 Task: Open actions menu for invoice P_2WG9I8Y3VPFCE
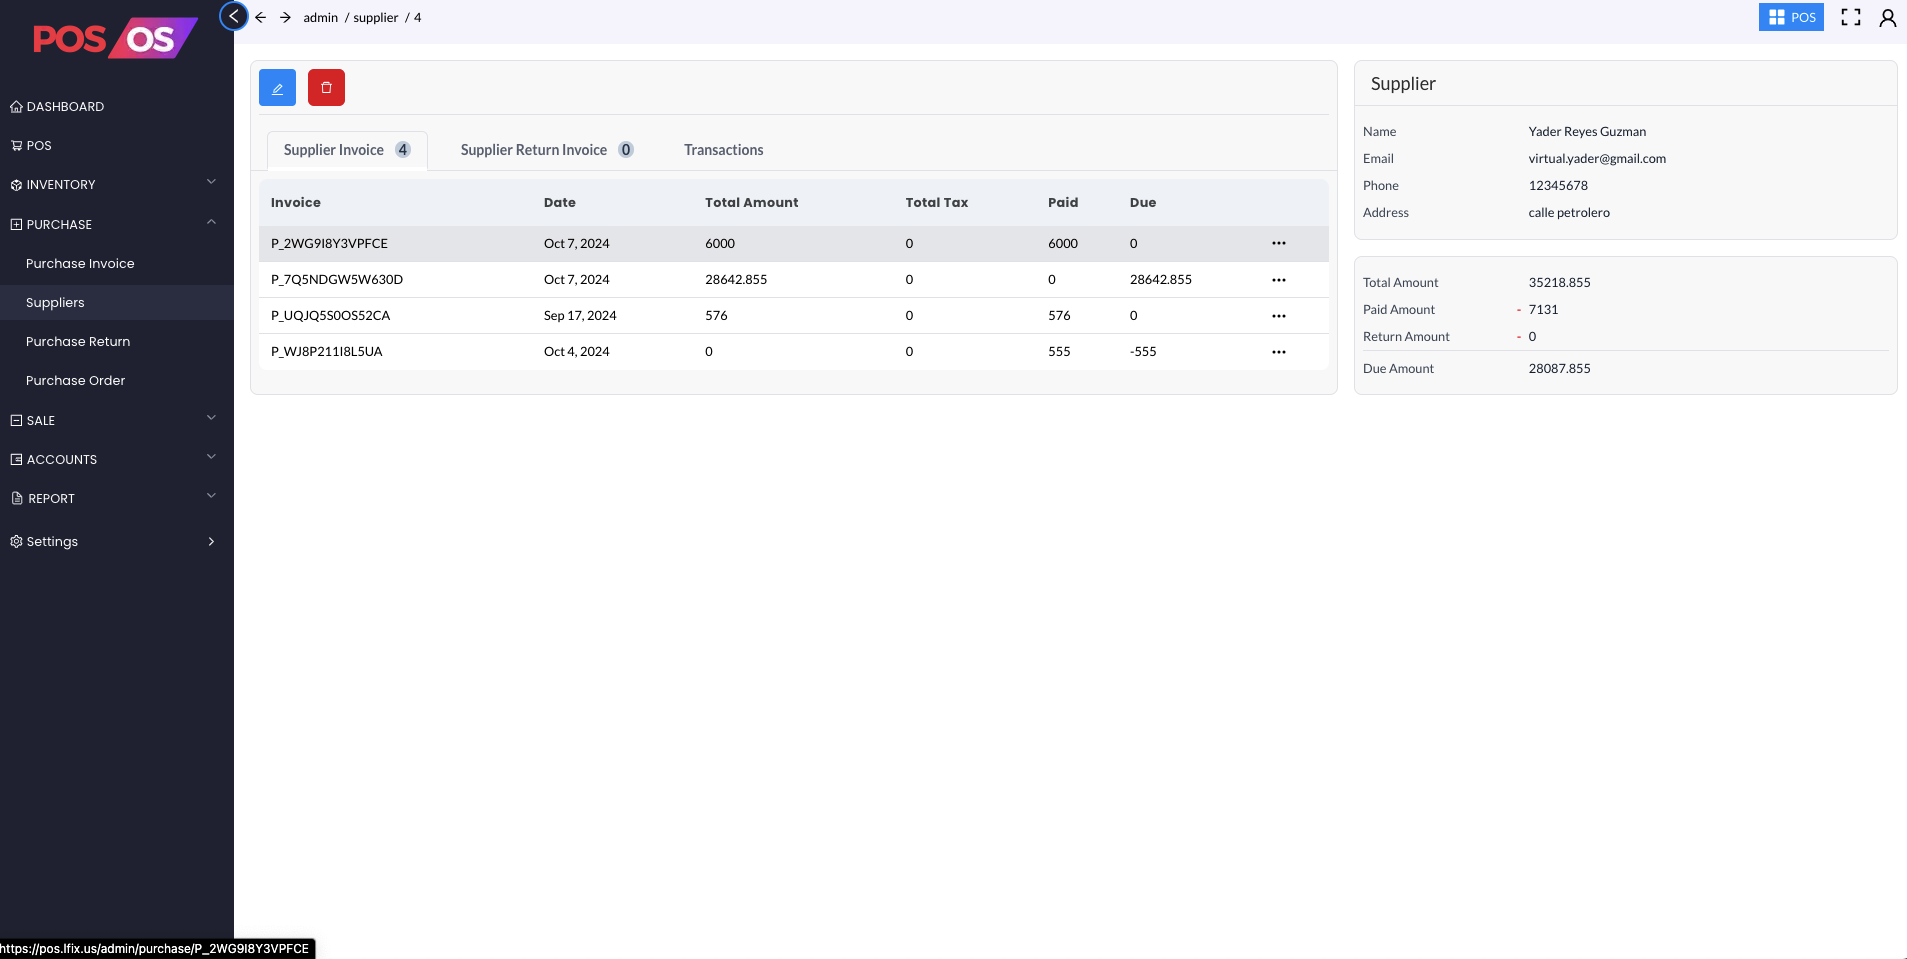(1280, 243)
